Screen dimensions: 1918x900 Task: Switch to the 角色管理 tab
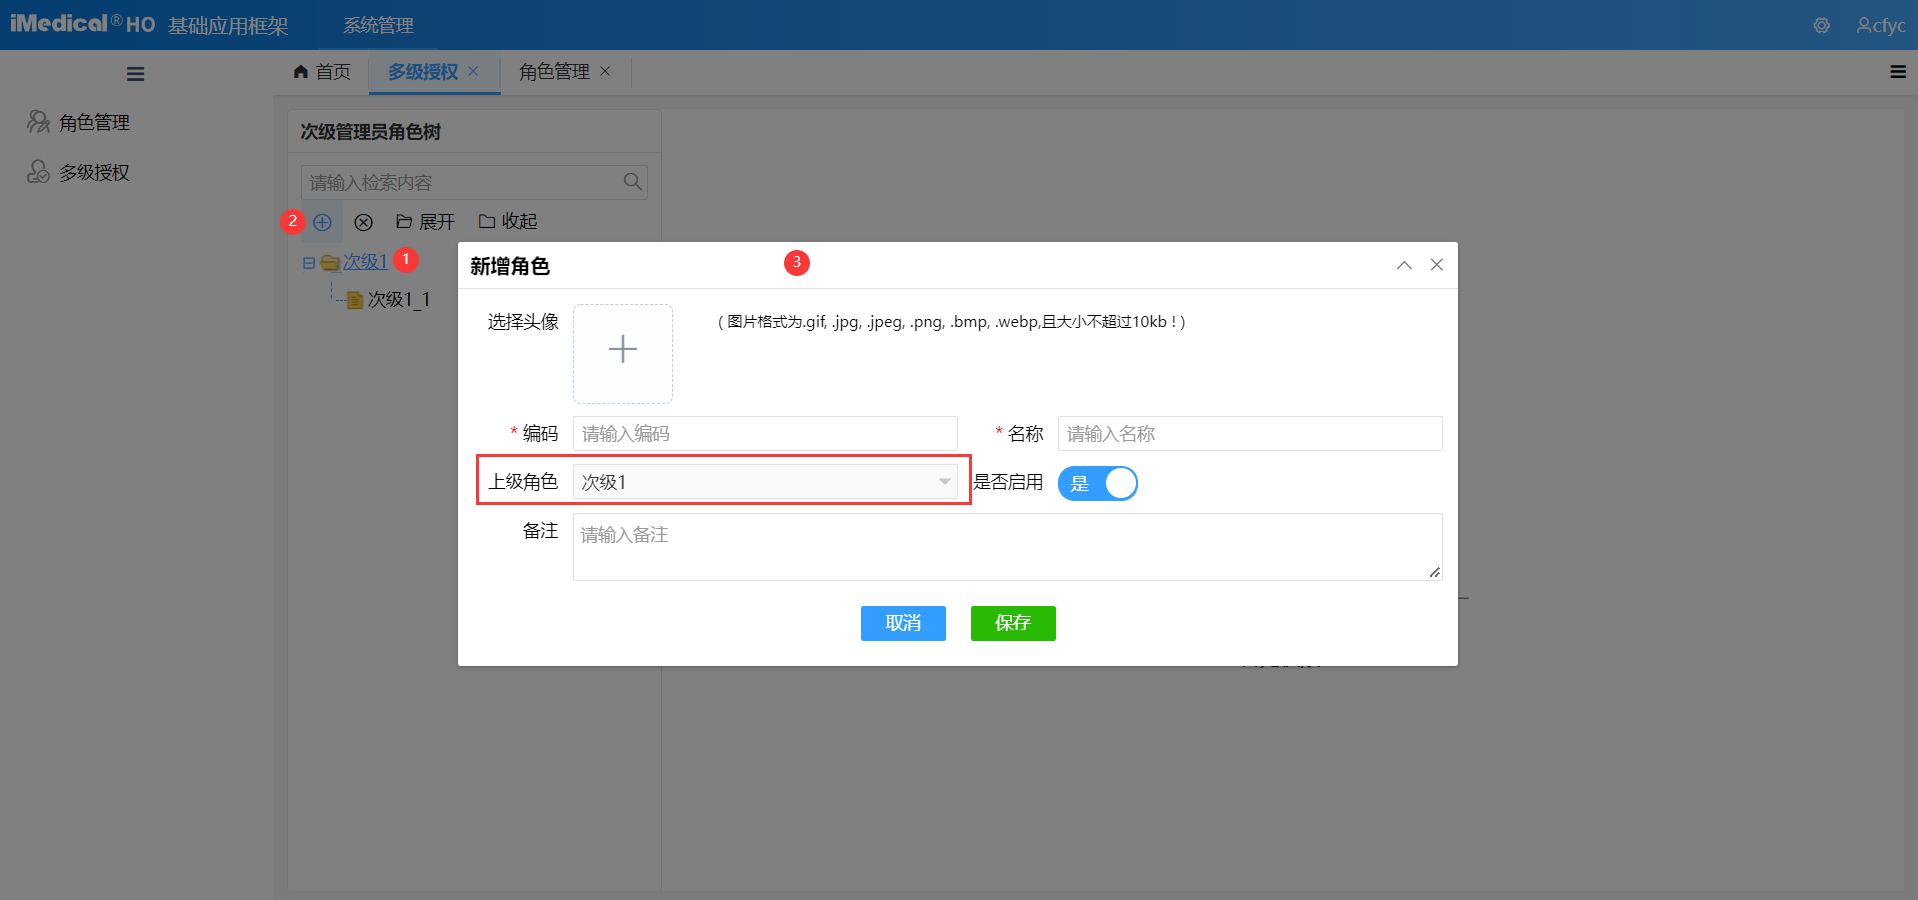coord(553,71)
